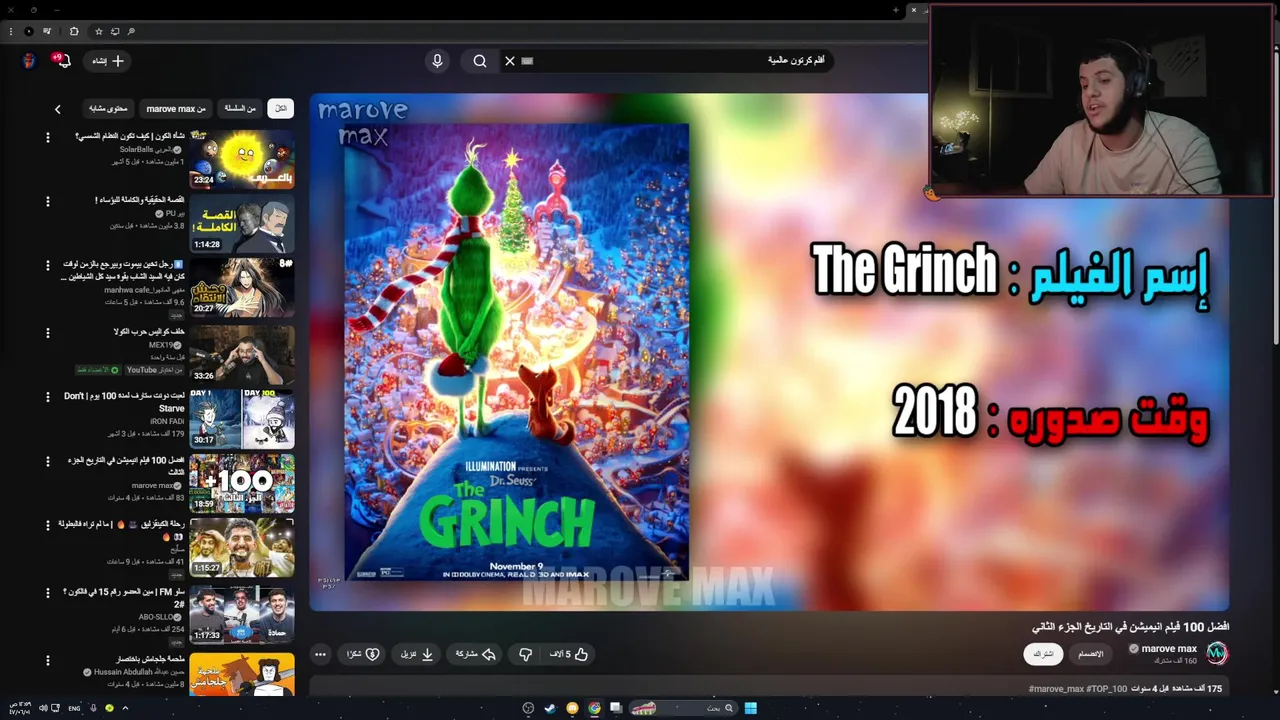Image resolution: width=1280 pixels, height=720 pixels.
Task: Click the zoom magnifier in address bar
Action: click(131, 32)
